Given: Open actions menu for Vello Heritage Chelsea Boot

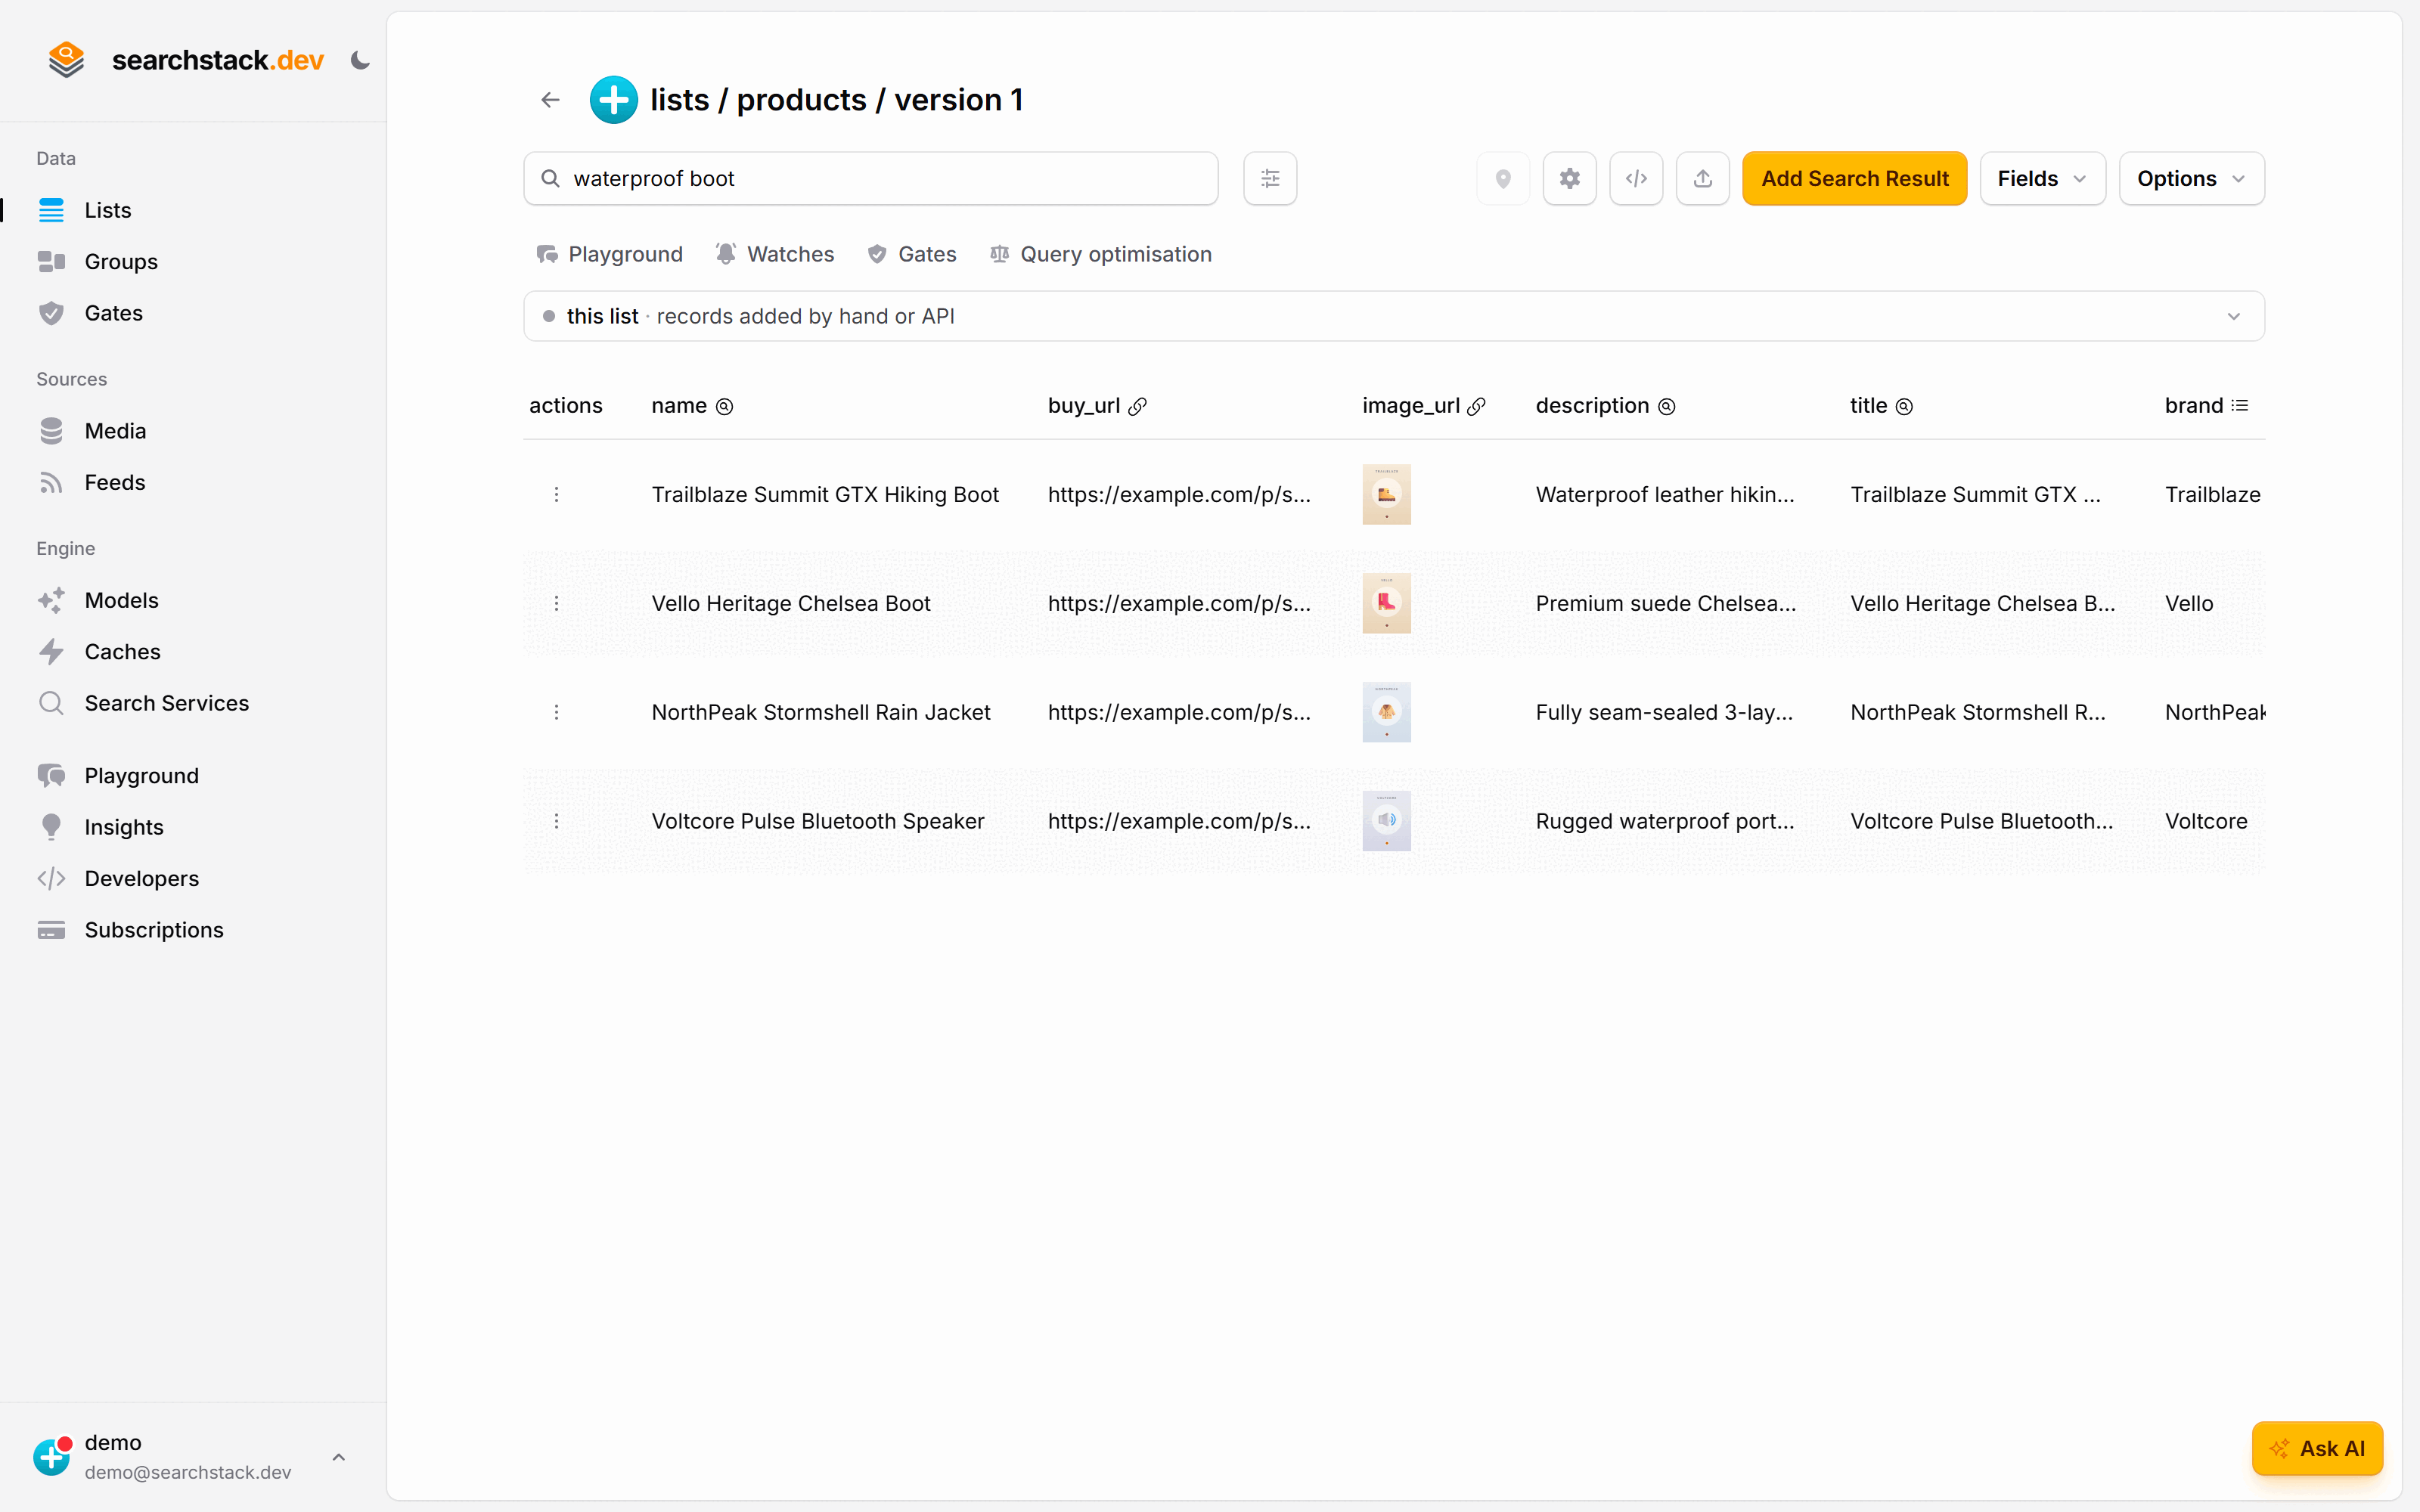Looking at the screenshot, I should click(x=557, y=603).
